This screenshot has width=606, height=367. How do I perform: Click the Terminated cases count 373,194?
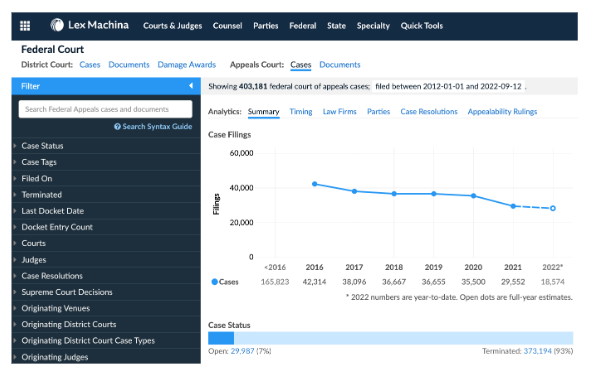tap(537, 351)
